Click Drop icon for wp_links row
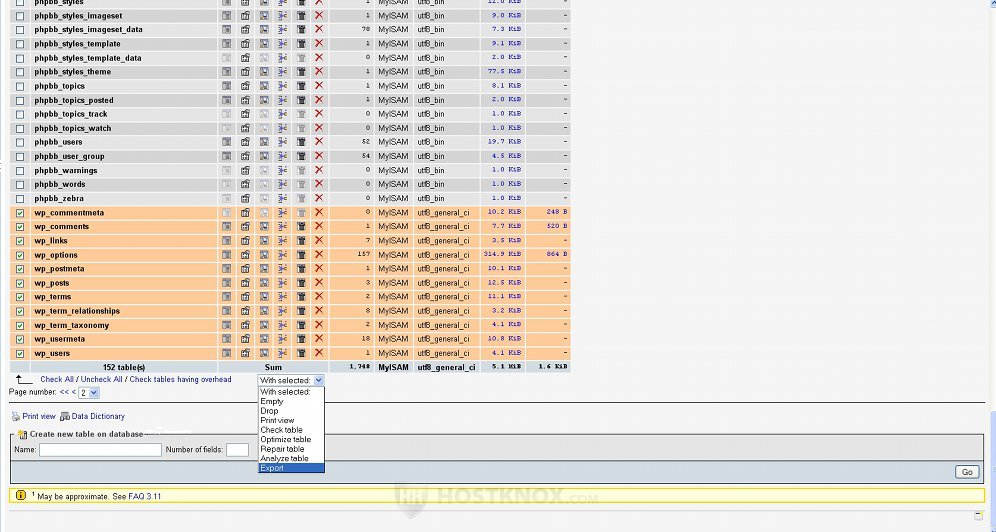Screen dimensions: 996x532 [319, 241]
